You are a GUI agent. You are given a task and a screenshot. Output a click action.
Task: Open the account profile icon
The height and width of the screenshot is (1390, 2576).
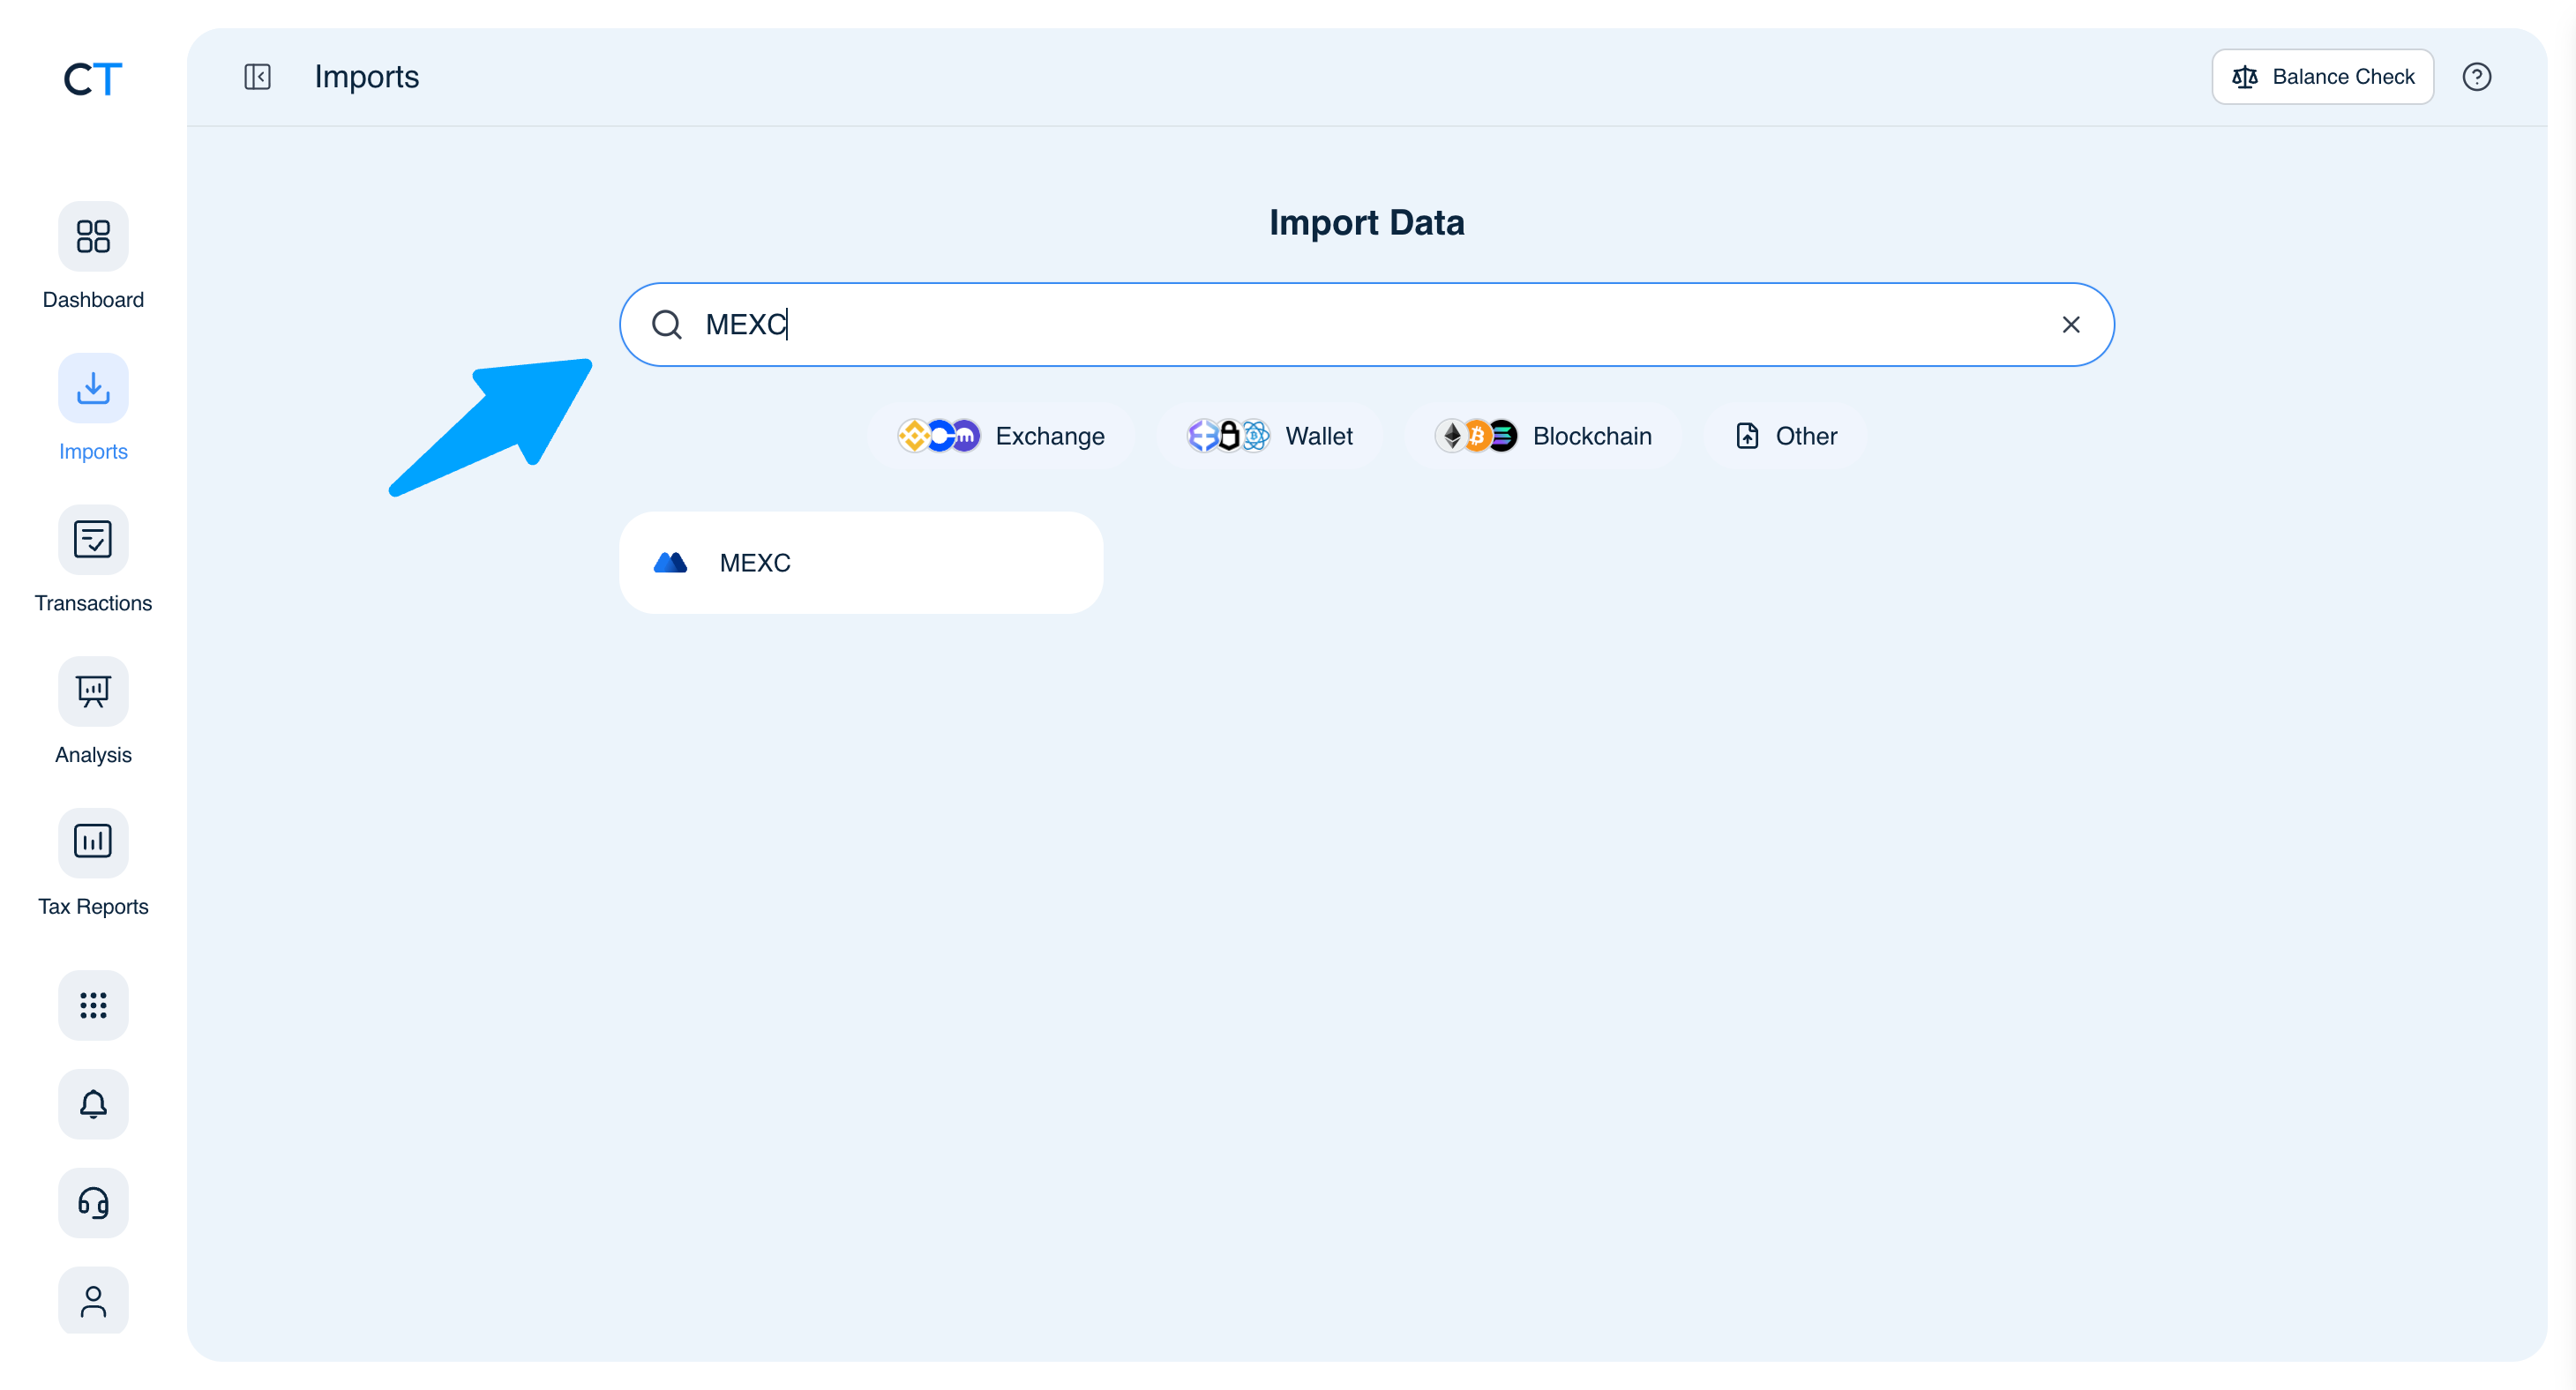click(x=93, y=1301)
